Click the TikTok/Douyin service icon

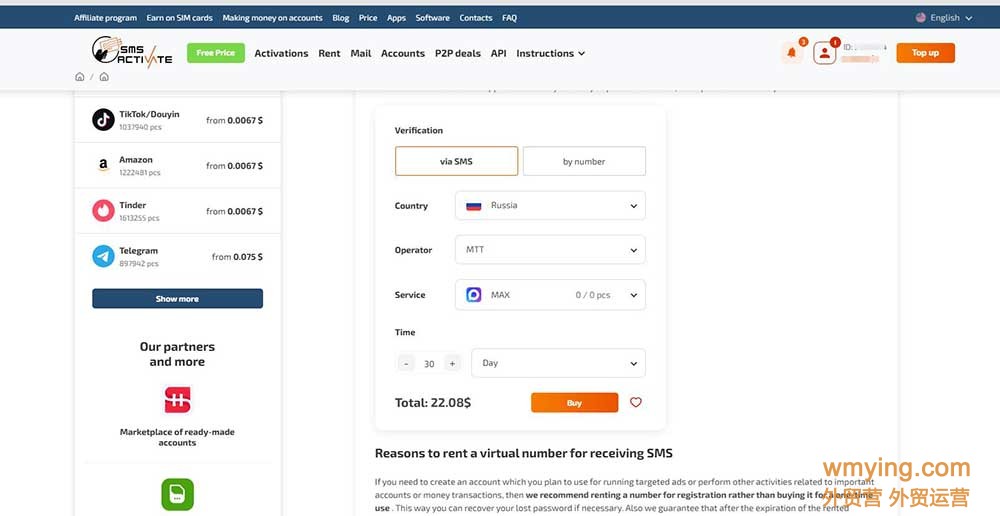(103, 119)
